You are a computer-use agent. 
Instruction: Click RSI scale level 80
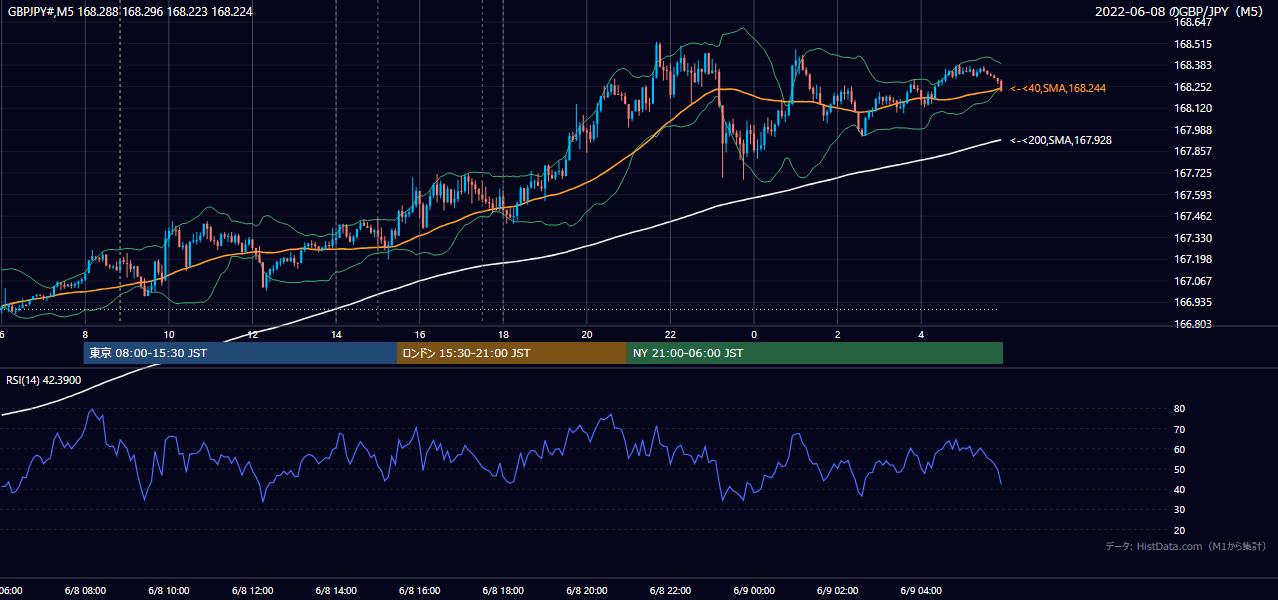click(x=1179, y=409)
